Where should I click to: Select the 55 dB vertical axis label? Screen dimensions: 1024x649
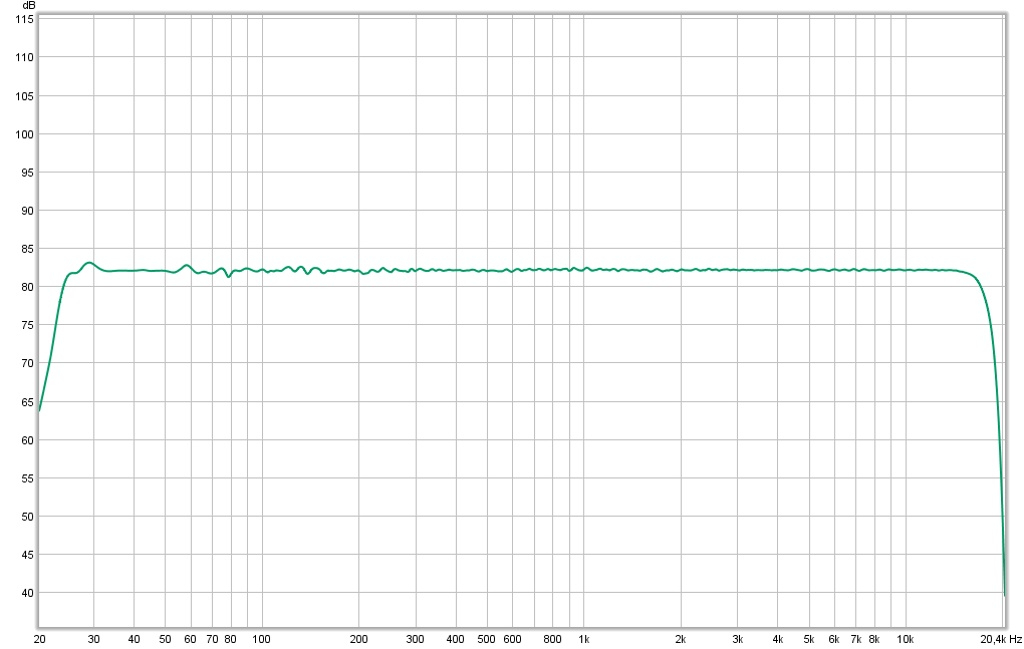coord(27,479)
